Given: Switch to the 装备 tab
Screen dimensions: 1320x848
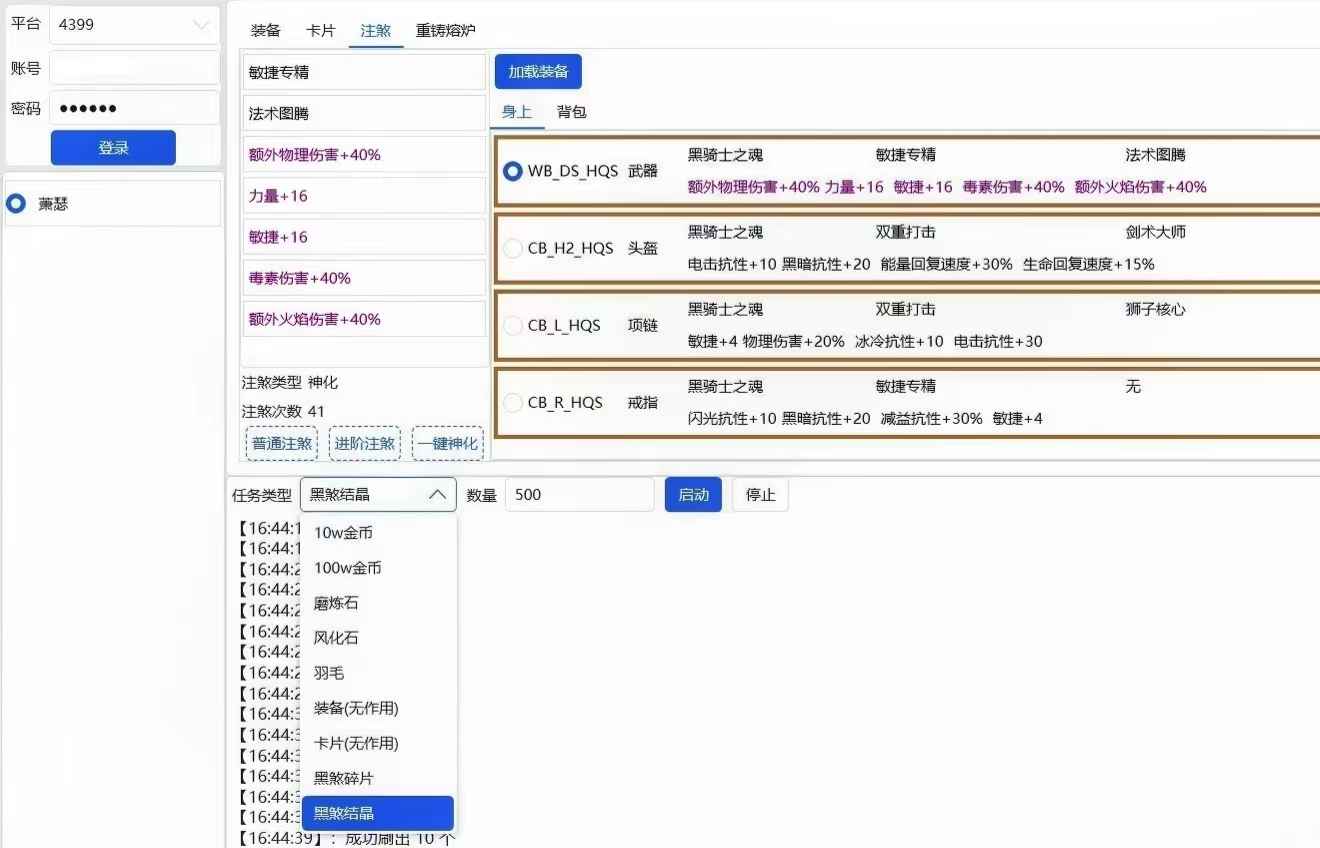Looking at the screenshot, I should coord(264,31).
